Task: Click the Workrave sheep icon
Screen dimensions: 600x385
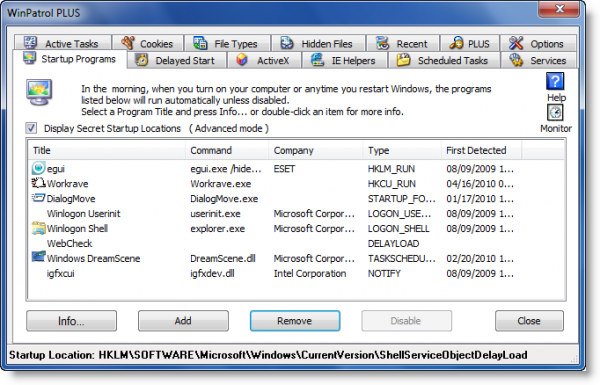Action: [38, 183]
